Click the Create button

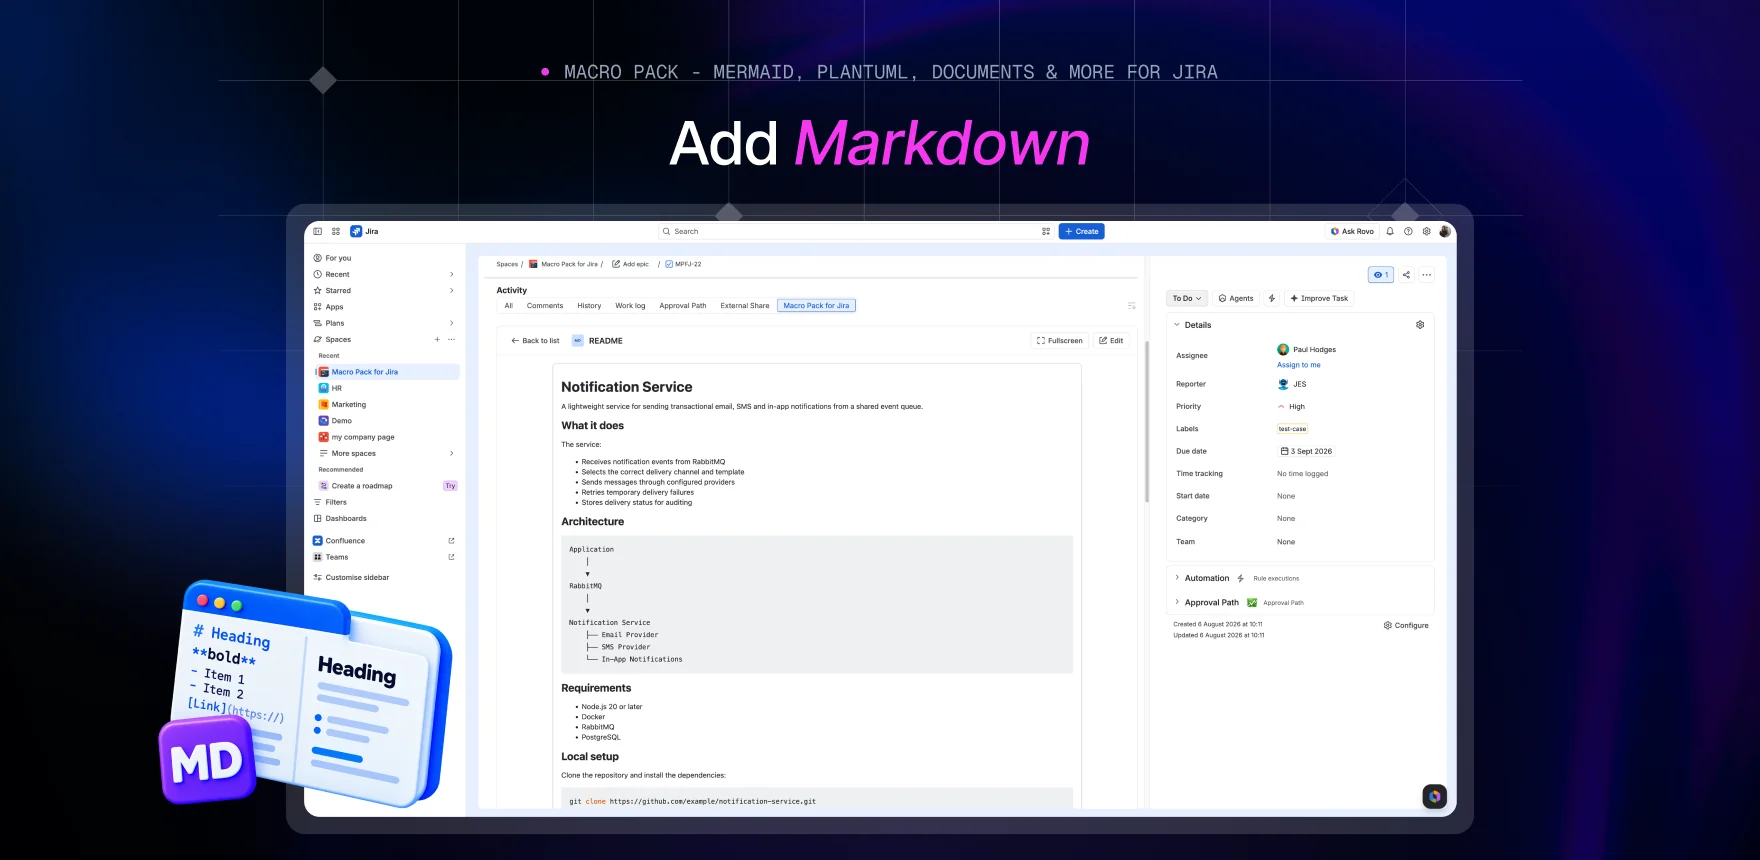click(1082, 231)
